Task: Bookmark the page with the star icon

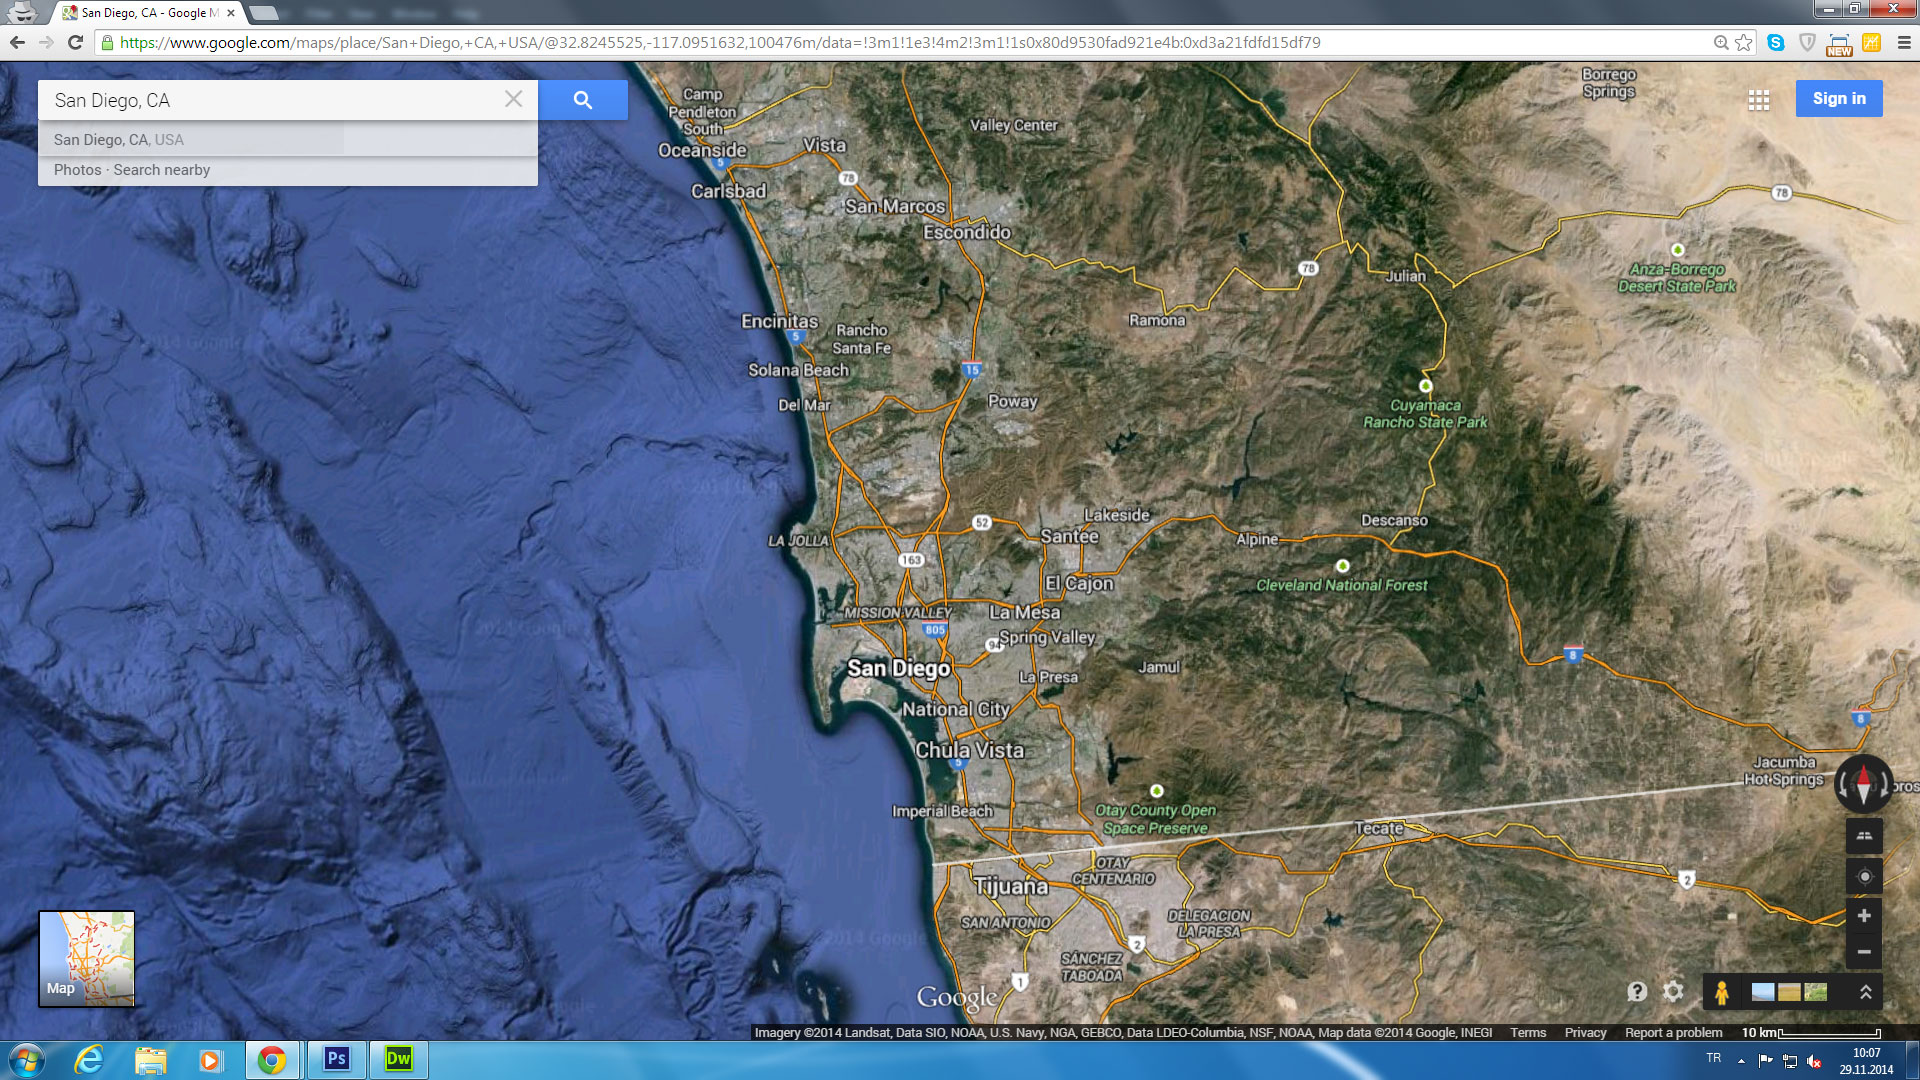Action: pyautogui.click(x=1744, y=42)
